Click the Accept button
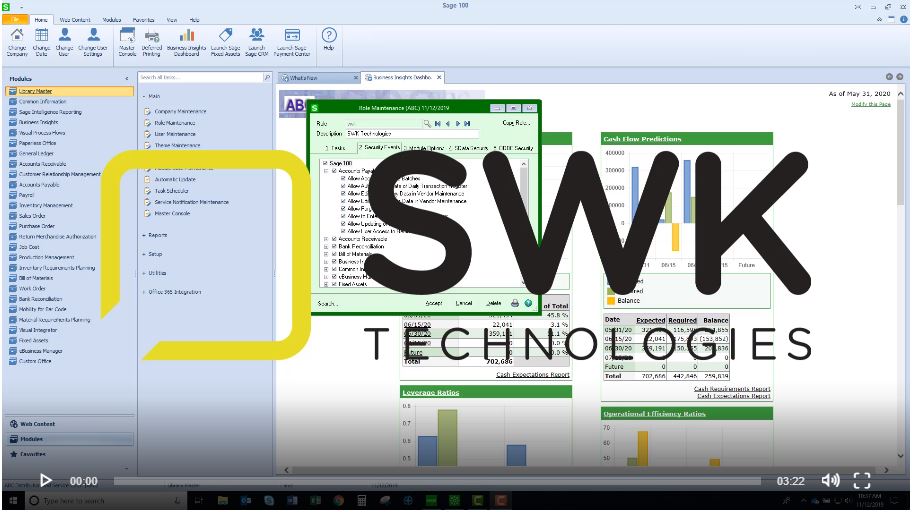The width and height of the screenshot is (912, 512). click(x=434, y=303)
